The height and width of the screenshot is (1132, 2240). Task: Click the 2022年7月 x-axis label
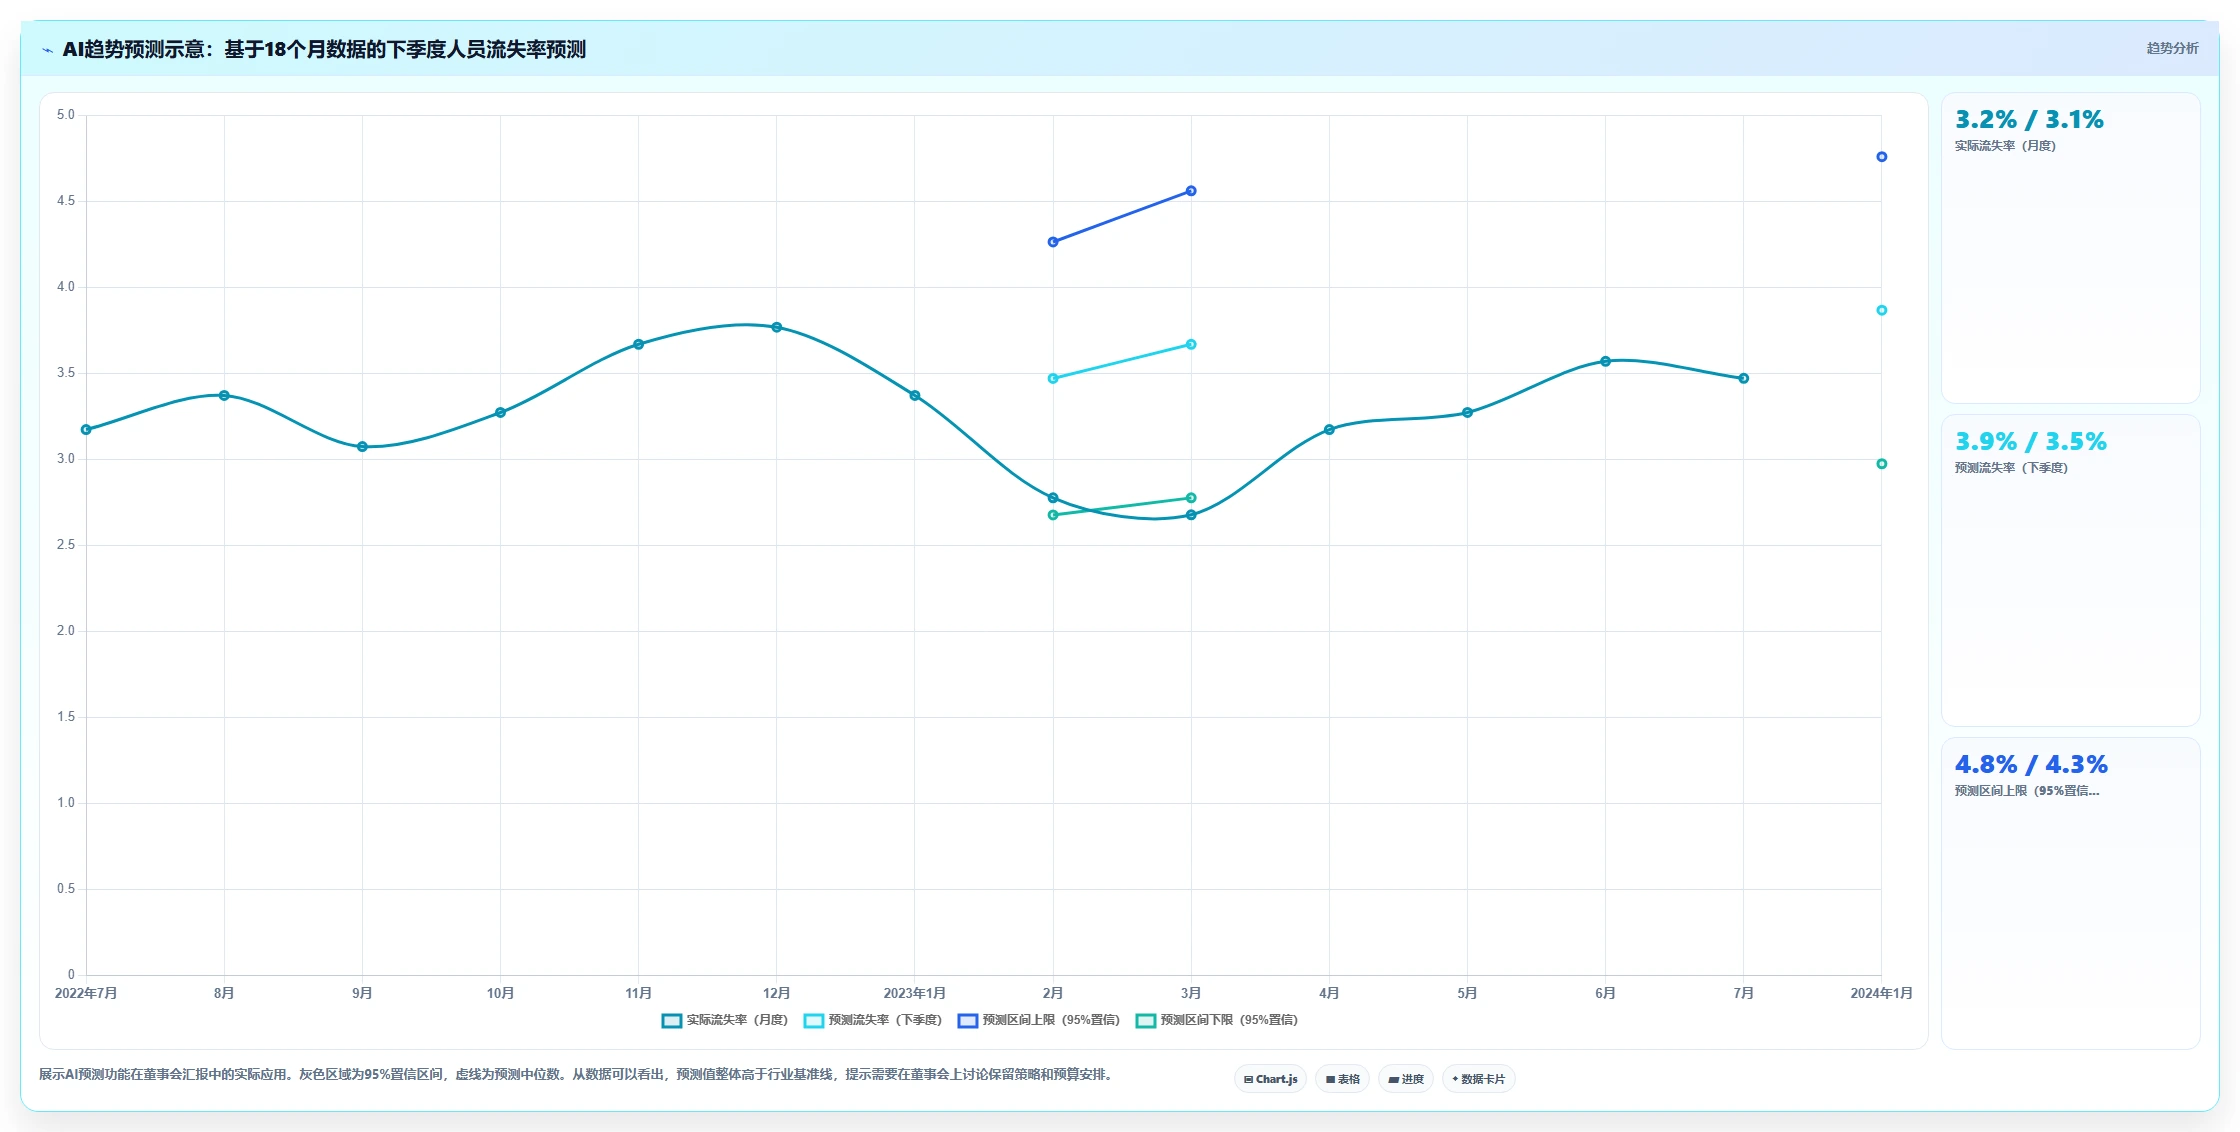[86, 993]
